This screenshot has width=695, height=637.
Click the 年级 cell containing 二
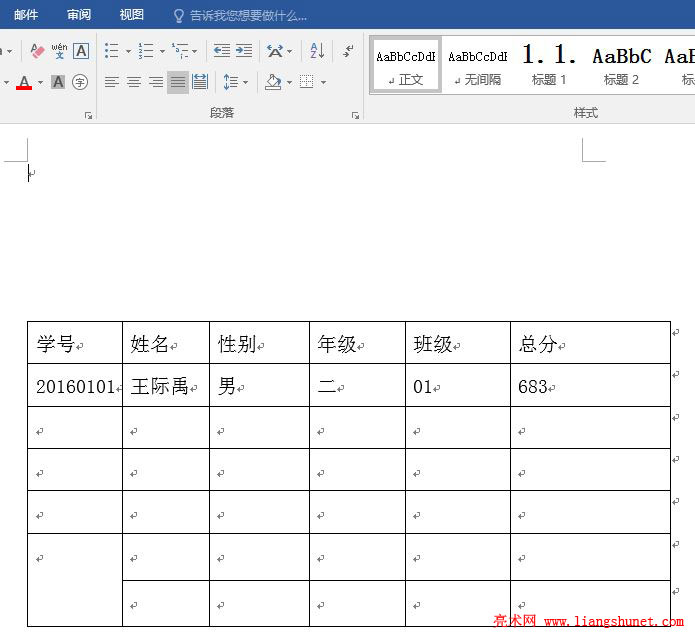click(x=357, y=385)
